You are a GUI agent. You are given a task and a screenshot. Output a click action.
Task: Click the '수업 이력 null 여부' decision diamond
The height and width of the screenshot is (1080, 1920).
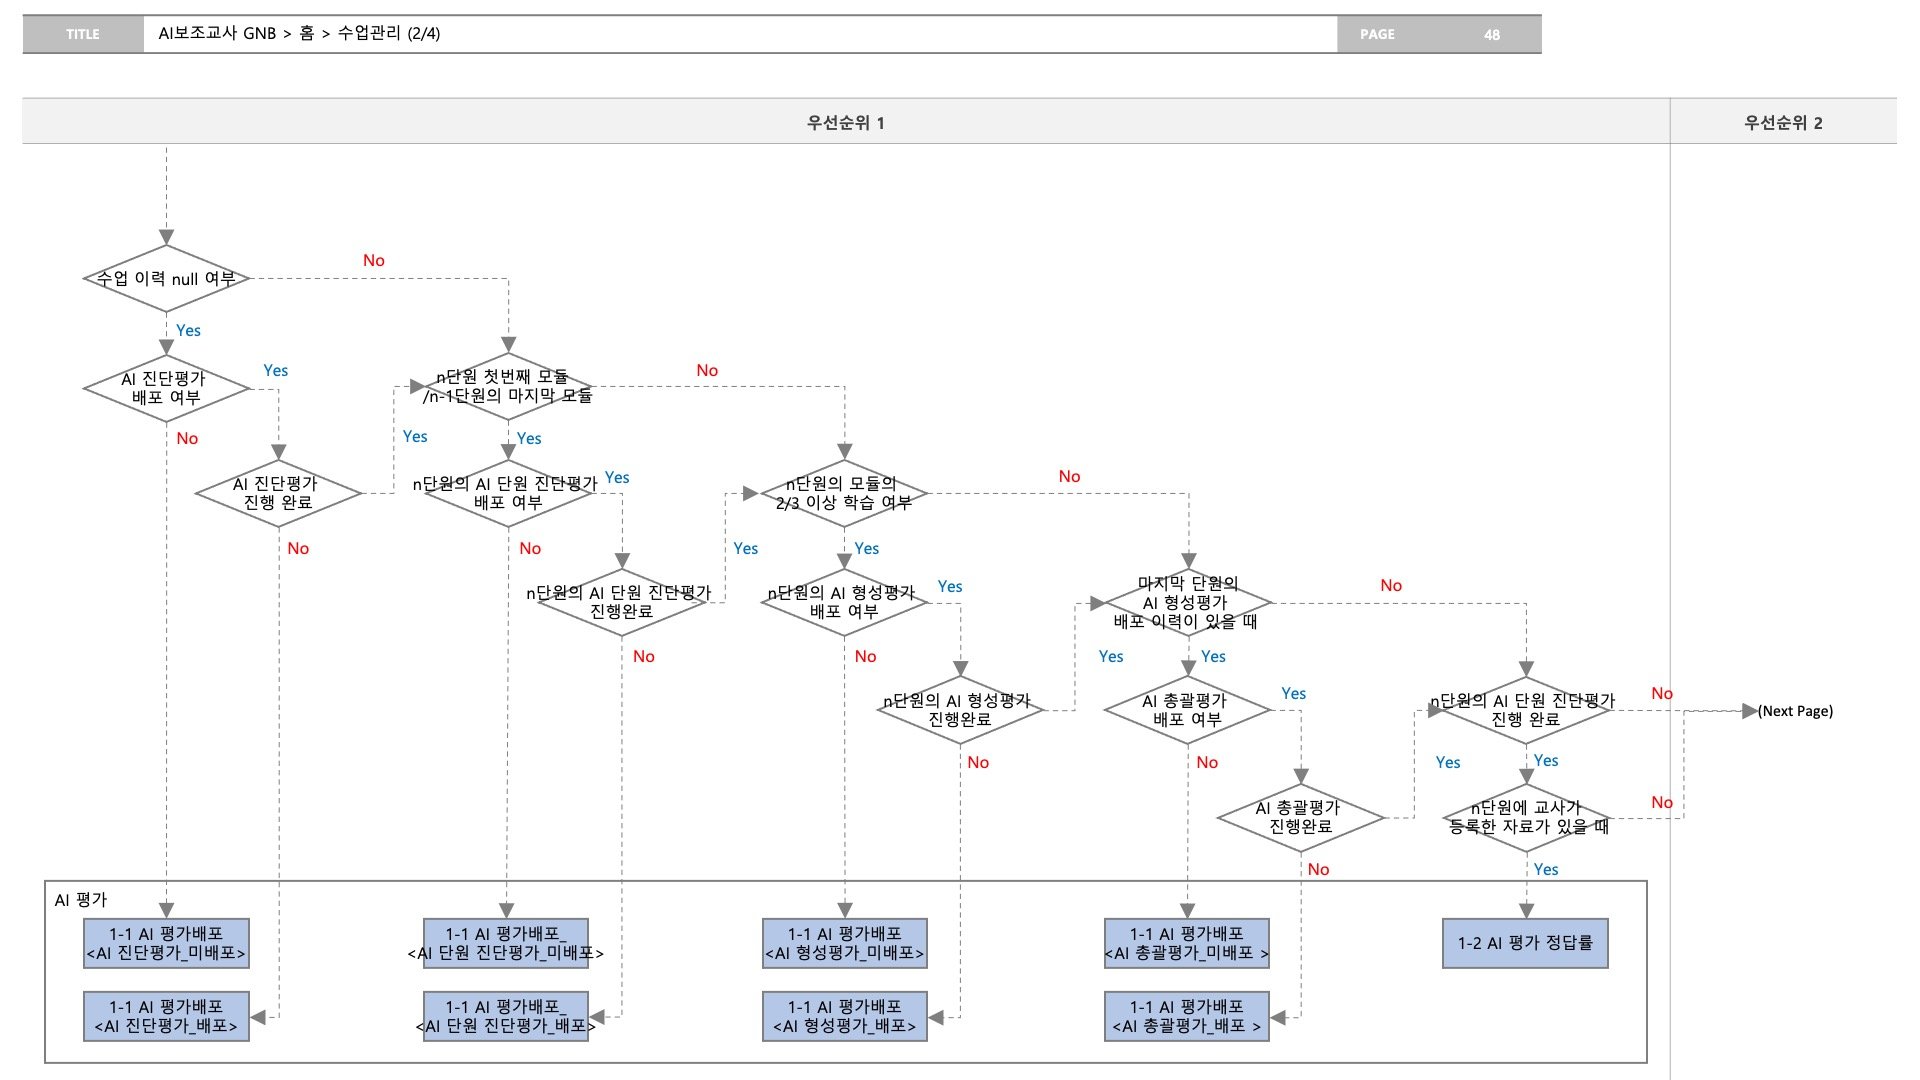click(x=166, y=279)
